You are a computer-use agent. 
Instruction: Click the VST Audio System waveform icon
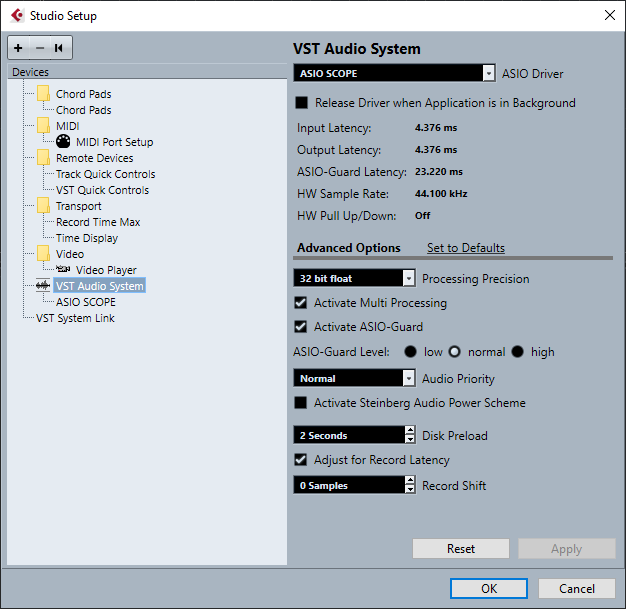(43, 286)
